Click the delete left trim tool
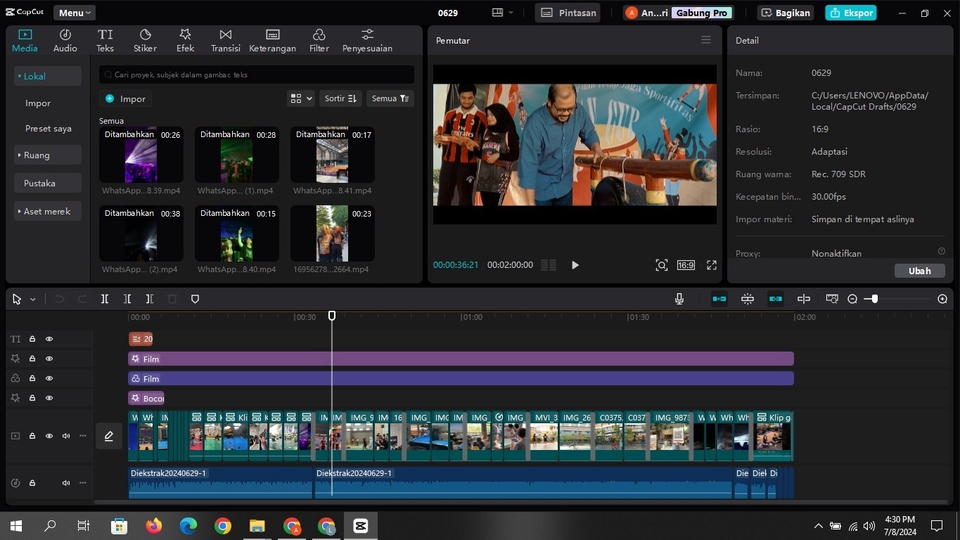Screen dimensions: 960x540 (127, 299)
